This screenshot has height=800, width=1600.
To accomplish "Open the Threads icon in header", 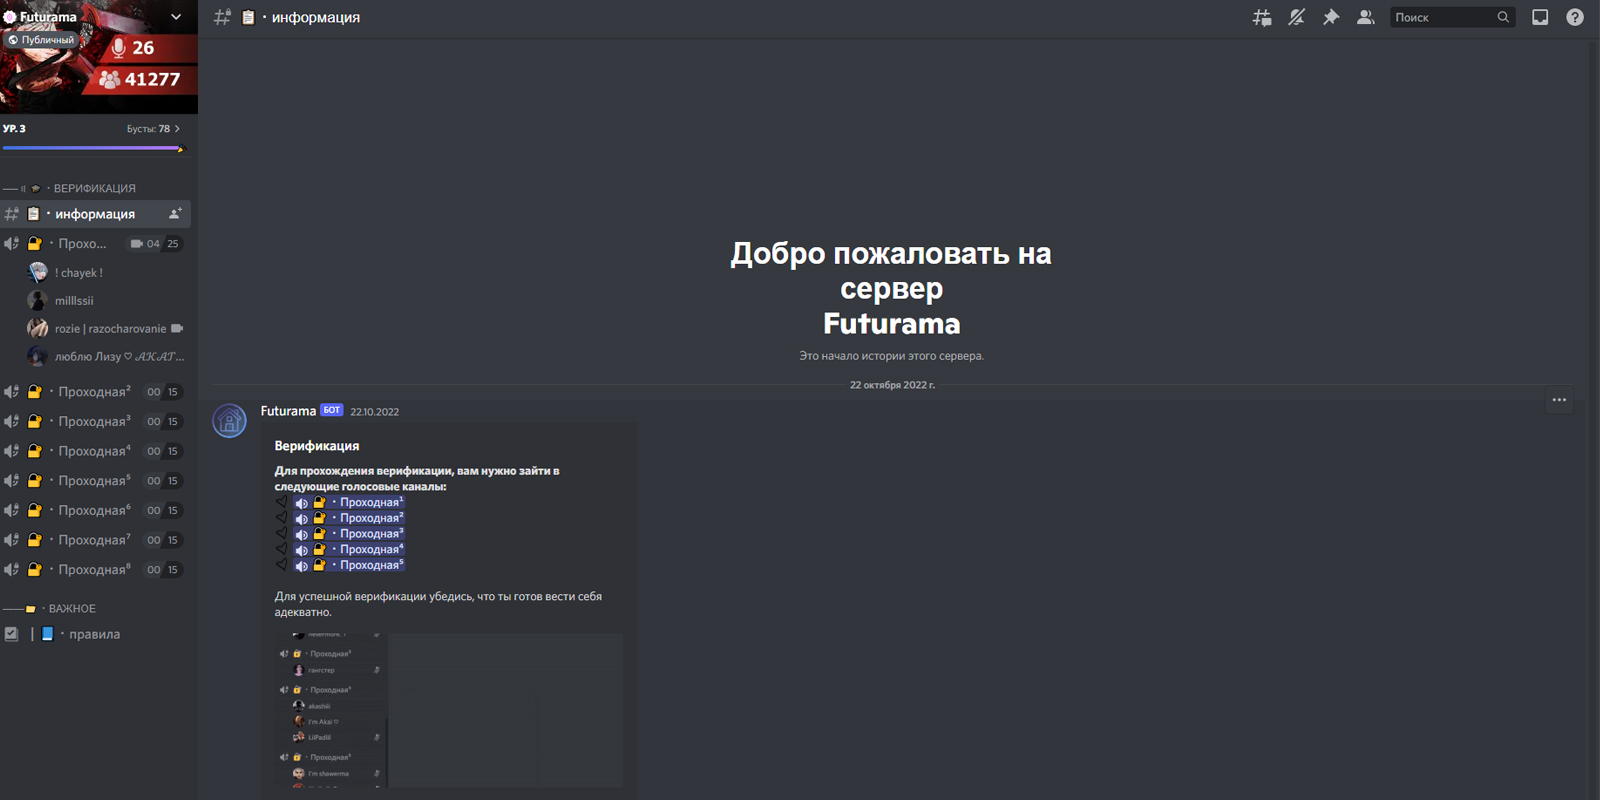I will (1262, 17).
